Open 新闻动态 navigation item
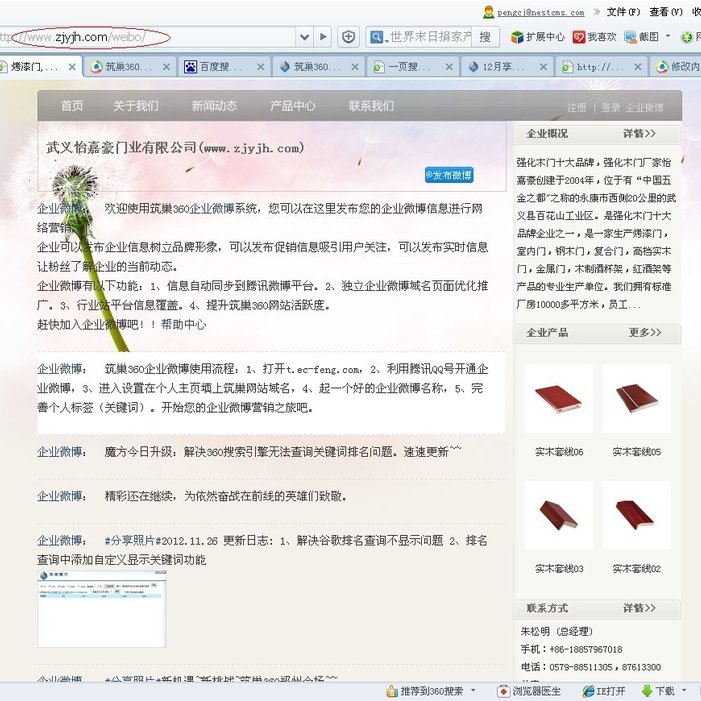The height and width of the screenshot is (701, 701). click(x=214, y=106)
